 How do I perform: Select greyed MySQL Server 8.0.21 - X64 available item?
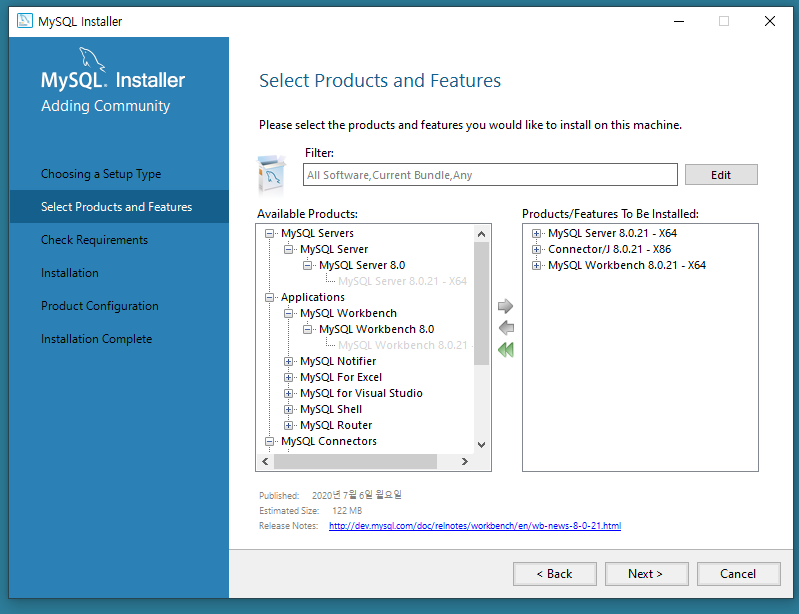[x=403, y=281]
